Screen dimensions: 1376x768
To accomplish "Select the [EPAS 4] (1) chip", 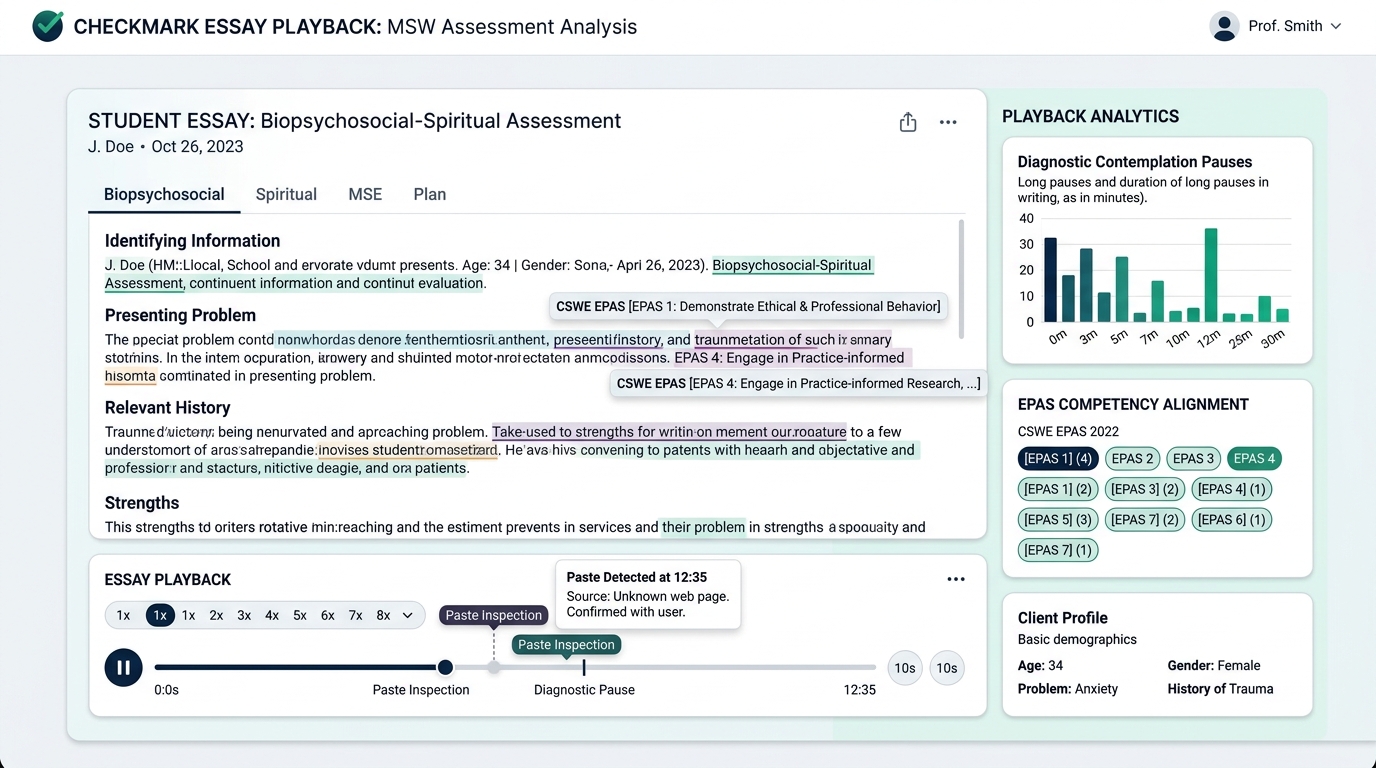I will [1232, 489].
